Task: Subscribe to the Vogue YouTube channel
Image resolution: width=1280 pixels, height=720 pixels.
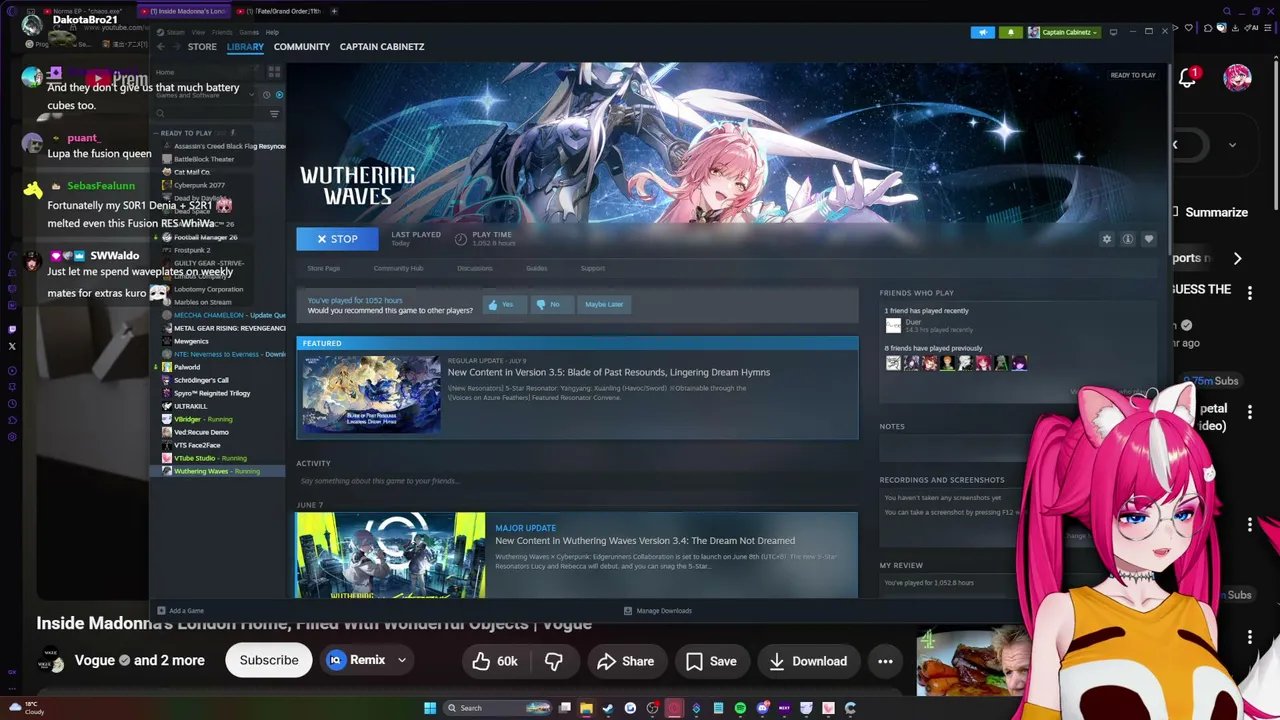Action: pos(269,660)
